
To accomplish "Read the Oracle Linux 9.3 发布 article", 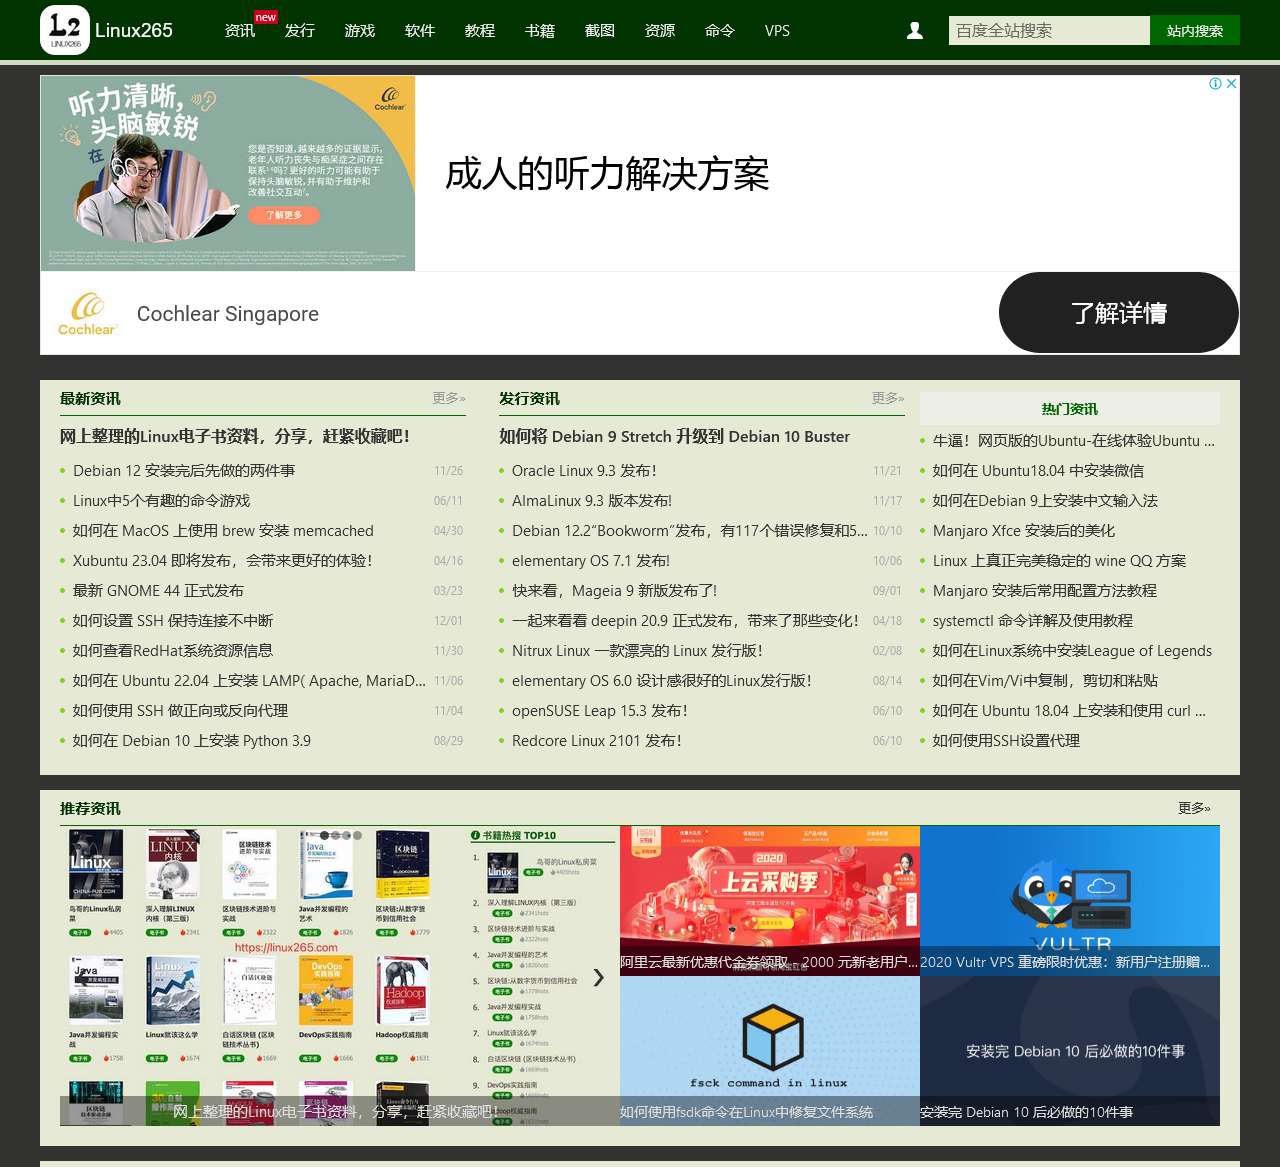I will coord(584,471).
